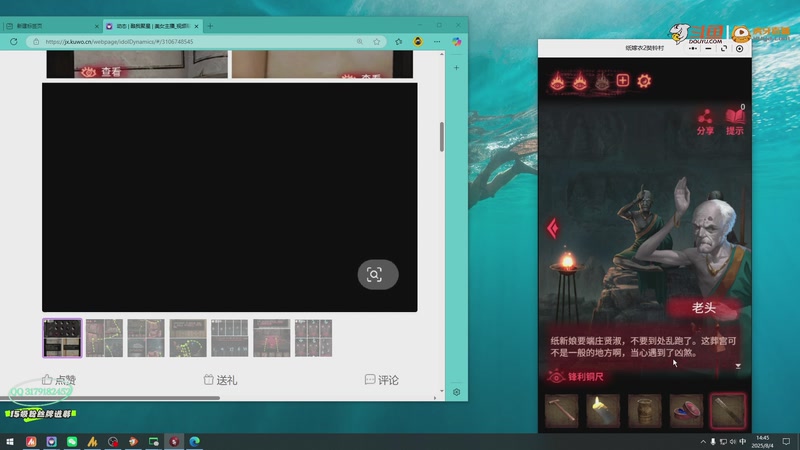The width and height of the screenshot is (800, 450).
Task: Click the red plus add icon in game
Action: [623, 80]
